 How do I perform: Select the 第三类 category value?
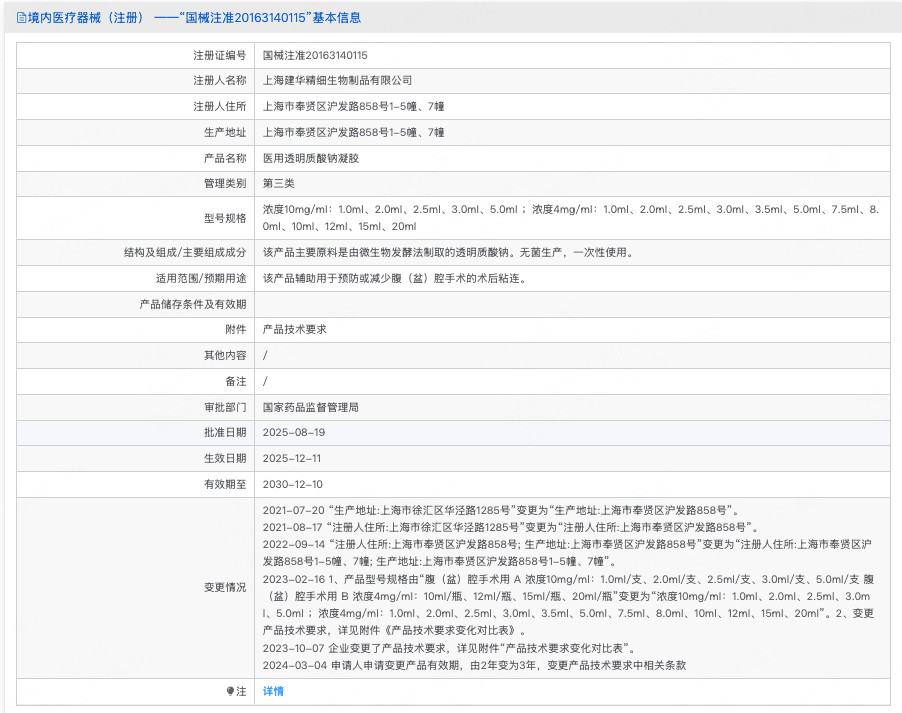(278, 184)
